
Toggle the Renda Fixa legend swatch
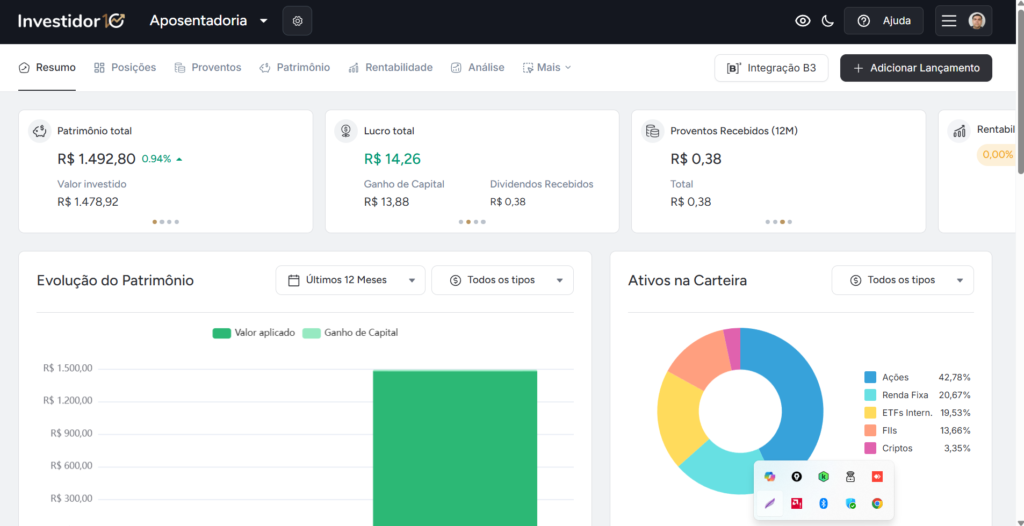pos(870,395)
